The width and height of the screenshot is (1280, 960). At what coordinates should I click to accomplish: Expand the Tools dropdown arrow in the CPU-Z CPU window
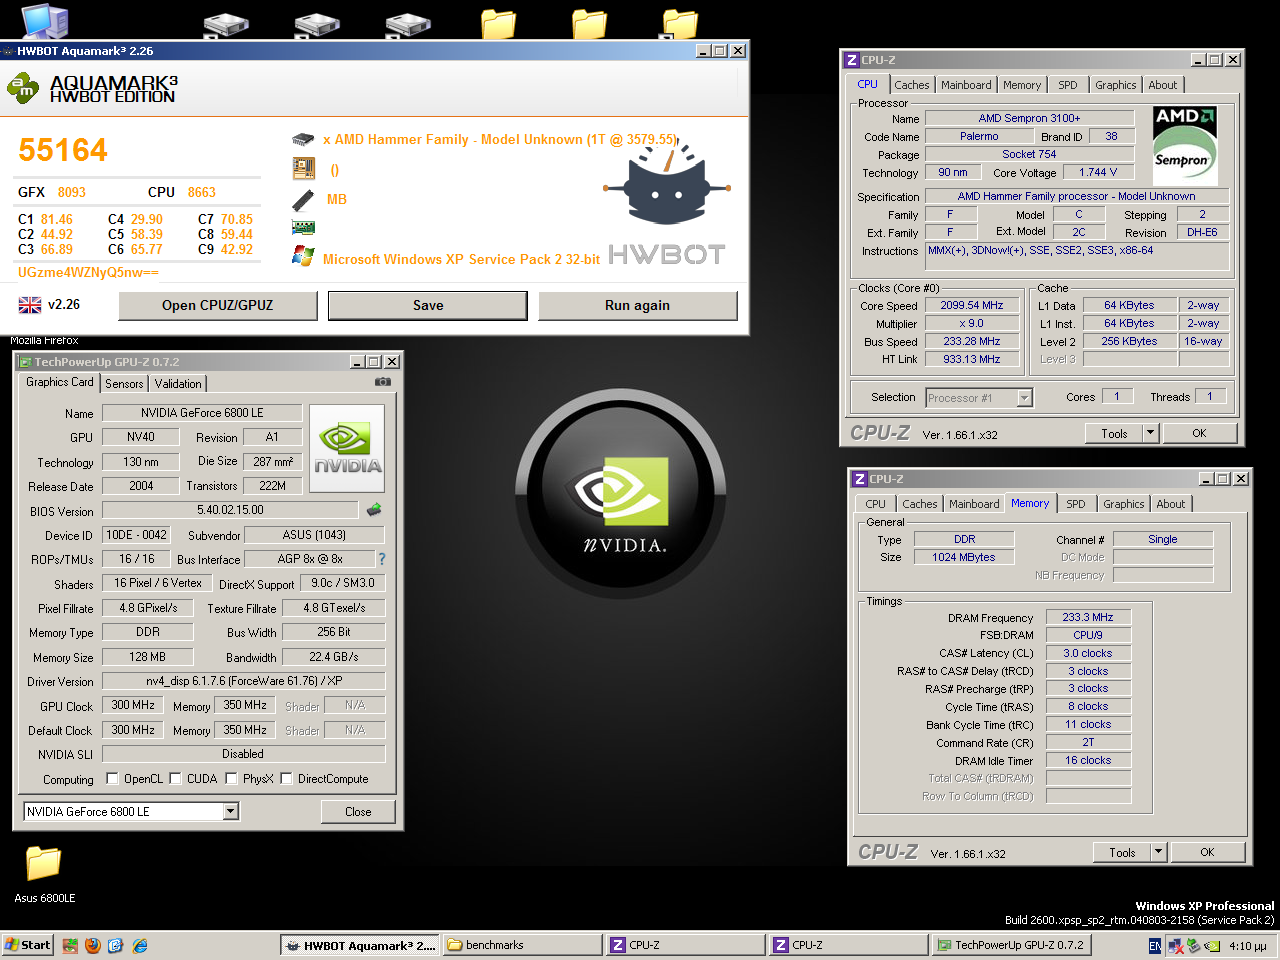click(1150, 433)
